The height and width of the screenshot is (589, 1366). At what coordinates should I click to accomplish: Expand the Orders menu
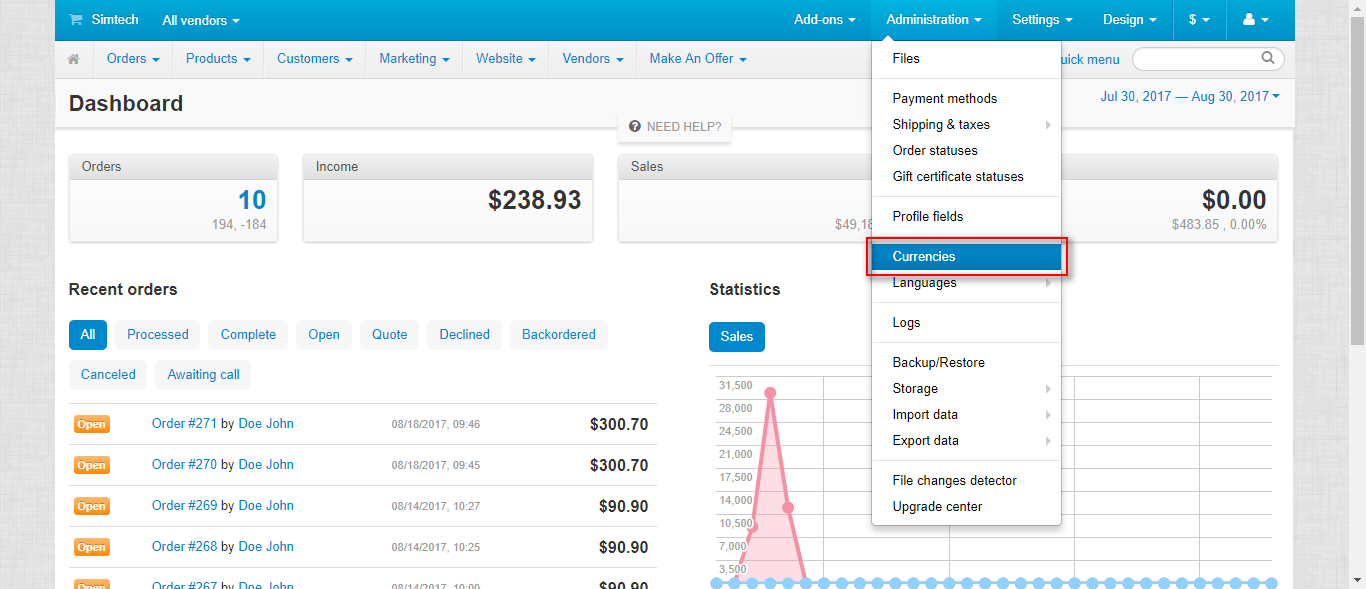click(133, 59)
